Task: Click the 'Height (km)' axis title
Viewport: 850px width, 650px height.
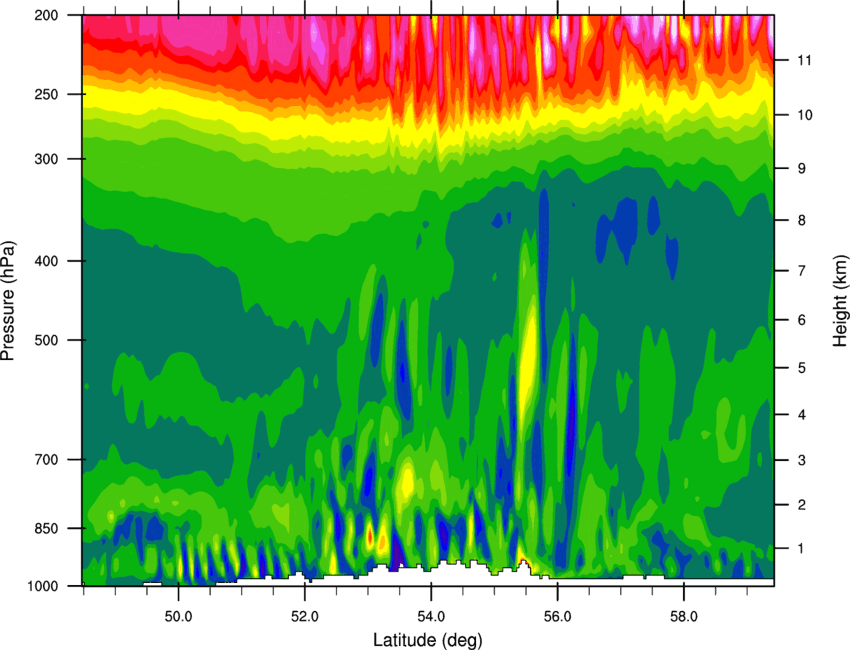Action: 840,300
